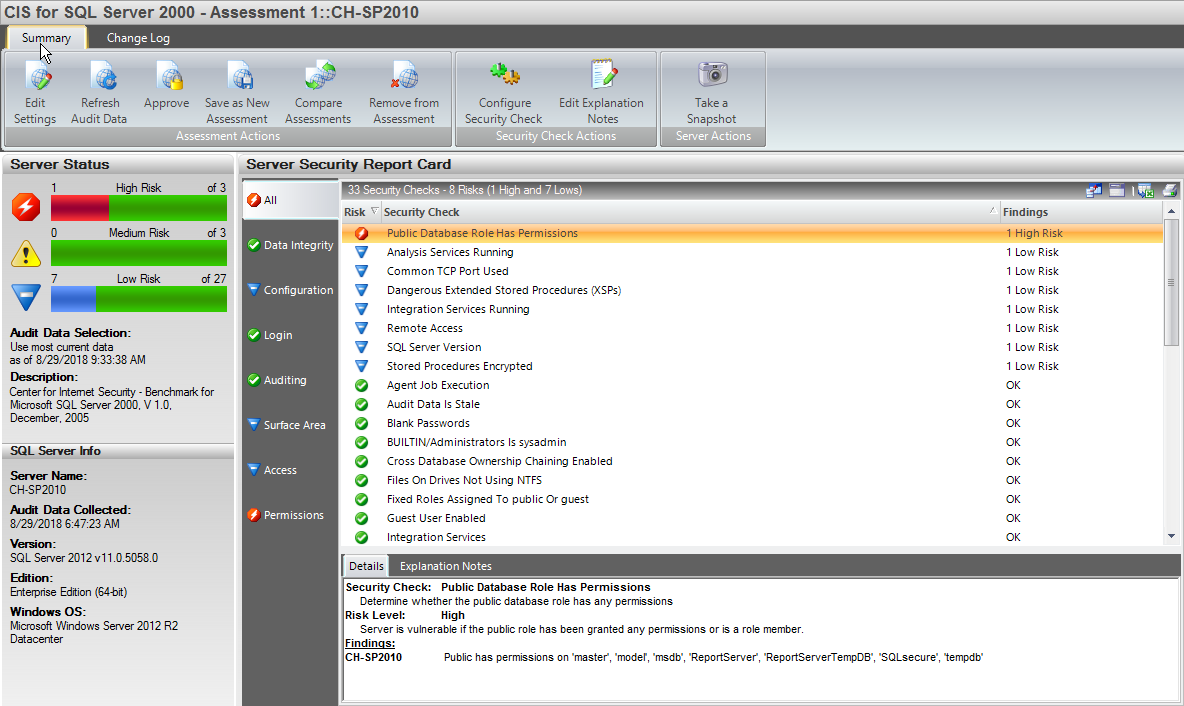Viewport: 1184px width, 706px height.
Task: Select the Integration Services row
Action: pos(752,537)
